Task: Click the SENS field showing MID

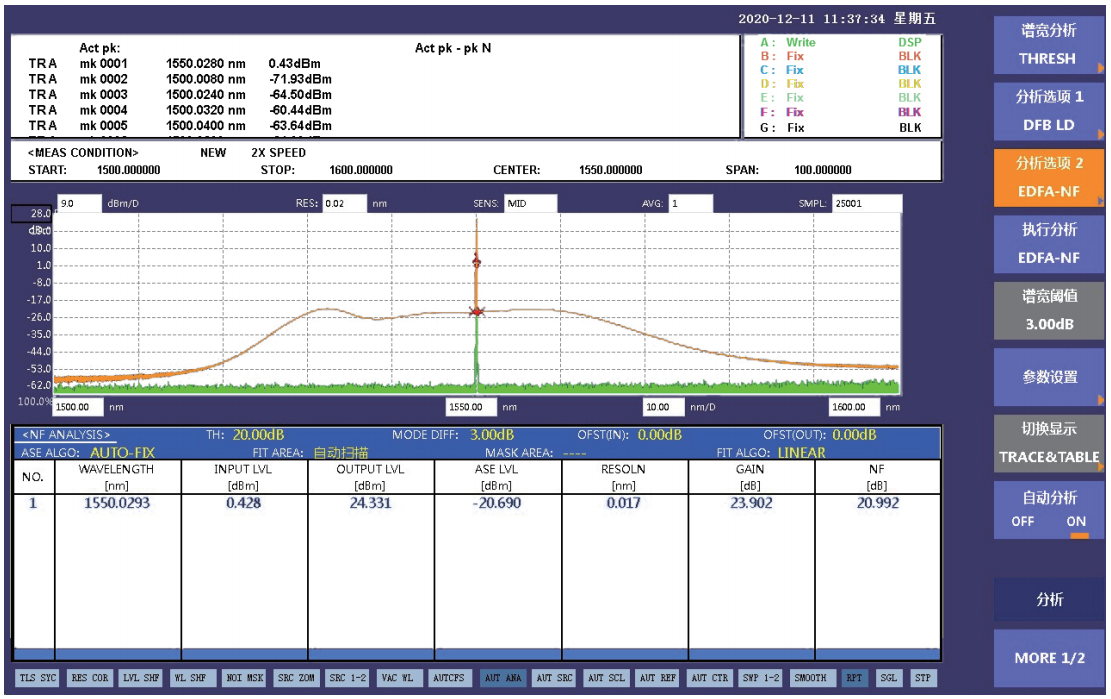Action: point(531,203)
